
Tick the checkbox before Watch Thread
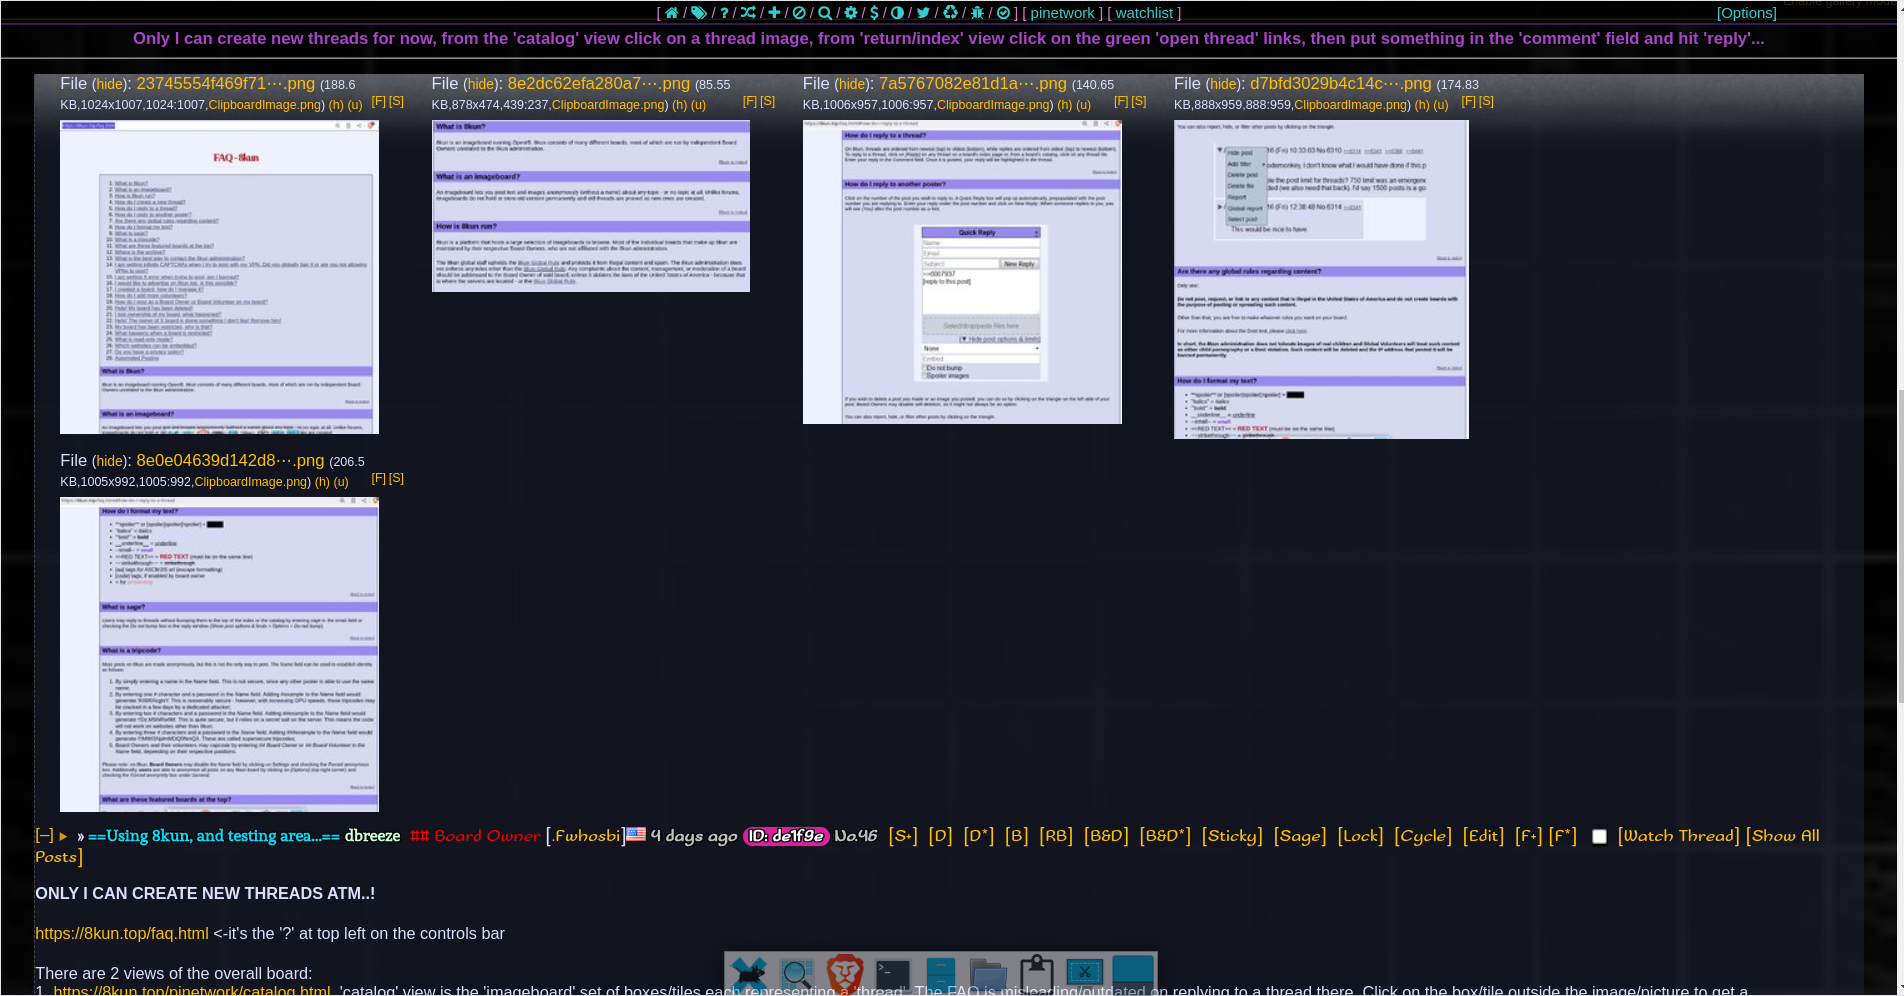pos(1599,837)
